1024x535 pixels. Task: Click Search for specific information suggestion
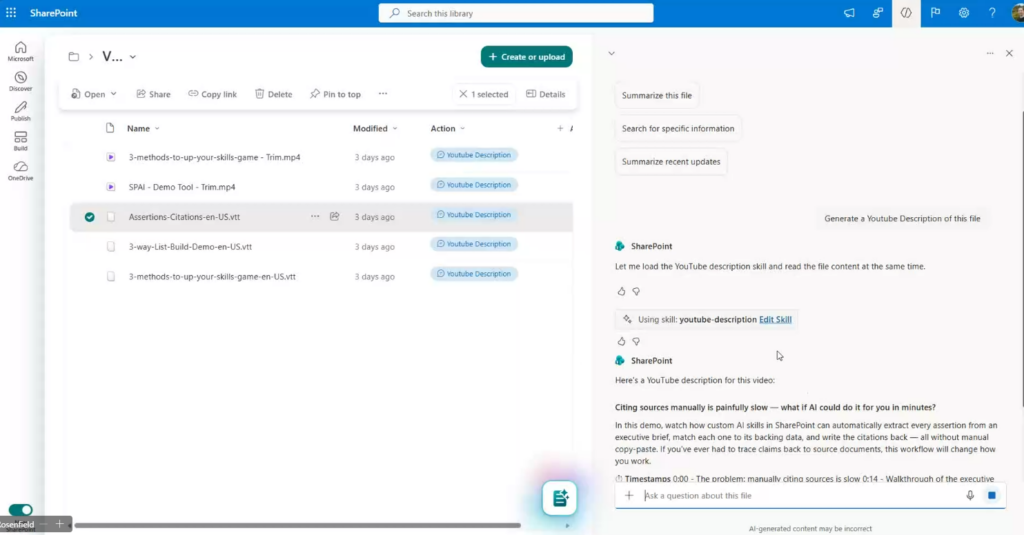678,129
